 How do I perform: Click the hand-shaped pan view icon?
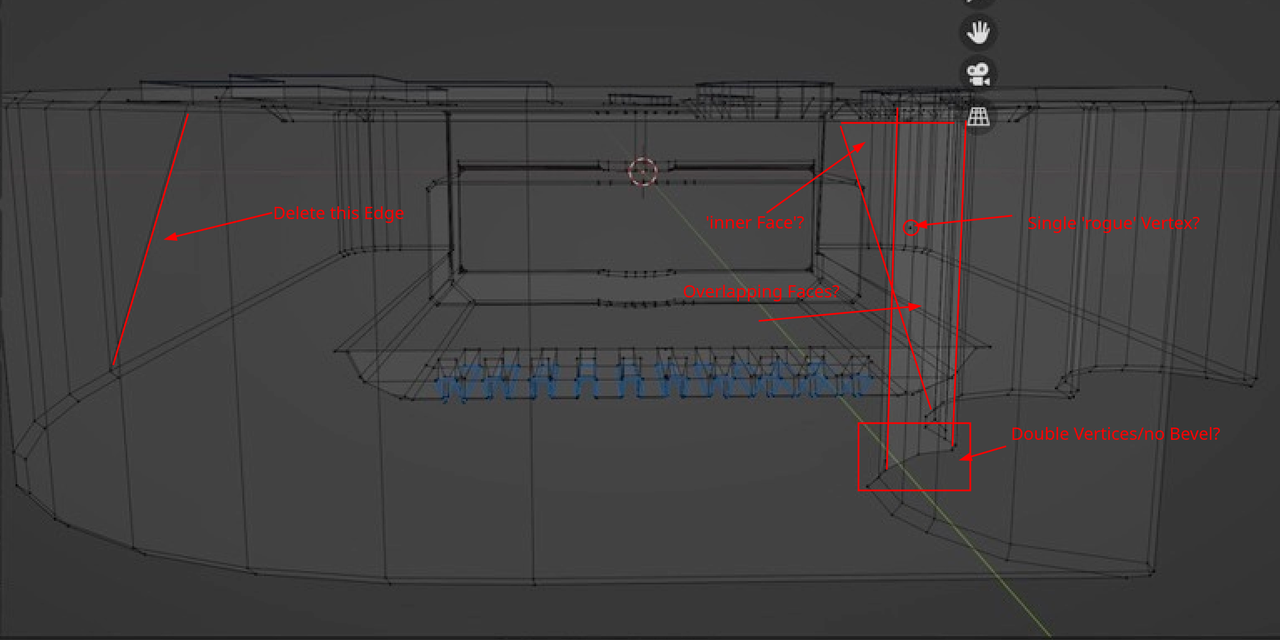pyautogui.click(x=978, y=33)
